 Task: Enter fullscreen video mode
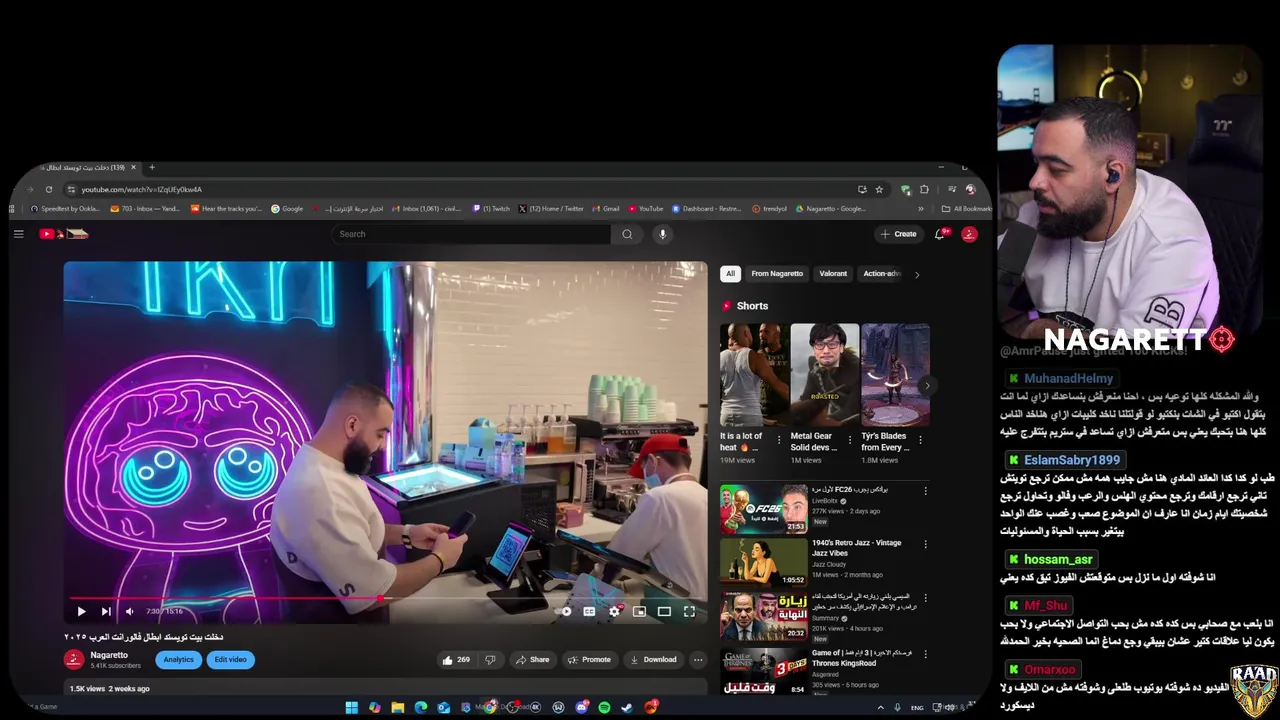[689, 611]
